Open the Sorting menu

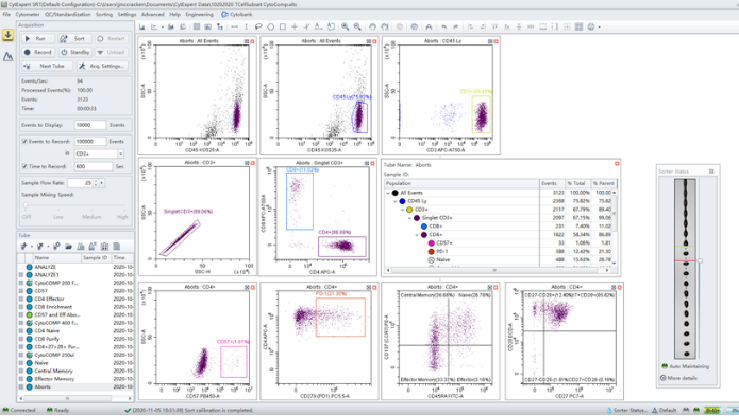pos(104,15)
